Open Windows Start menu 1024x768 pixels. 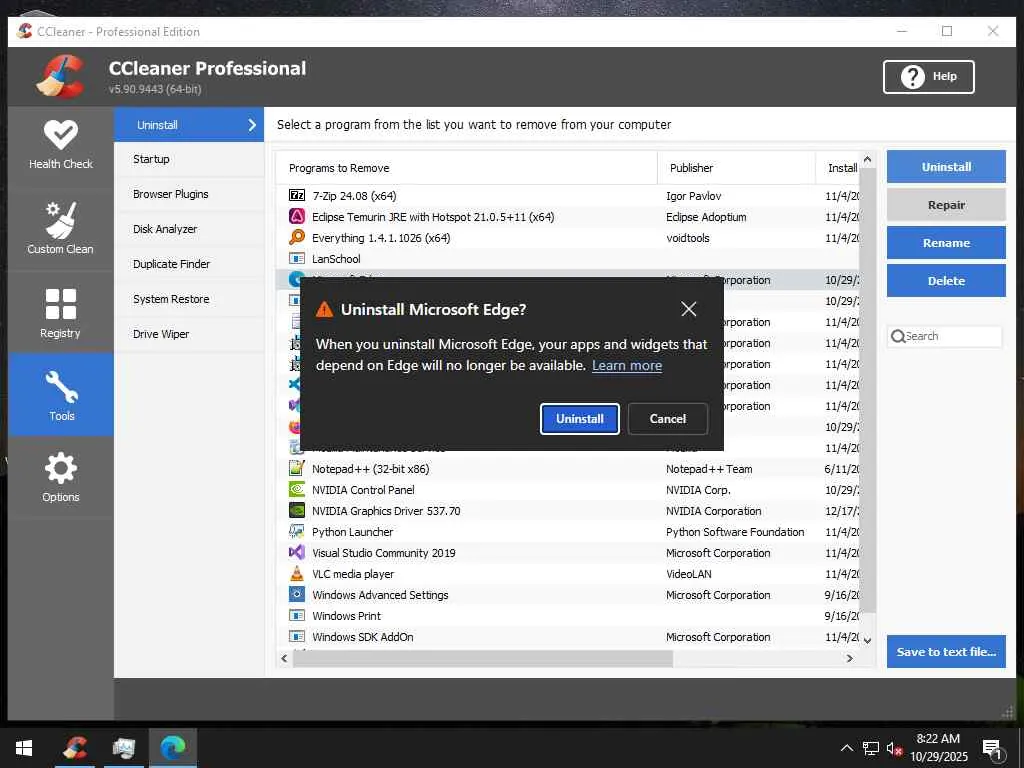pos(24,748)
